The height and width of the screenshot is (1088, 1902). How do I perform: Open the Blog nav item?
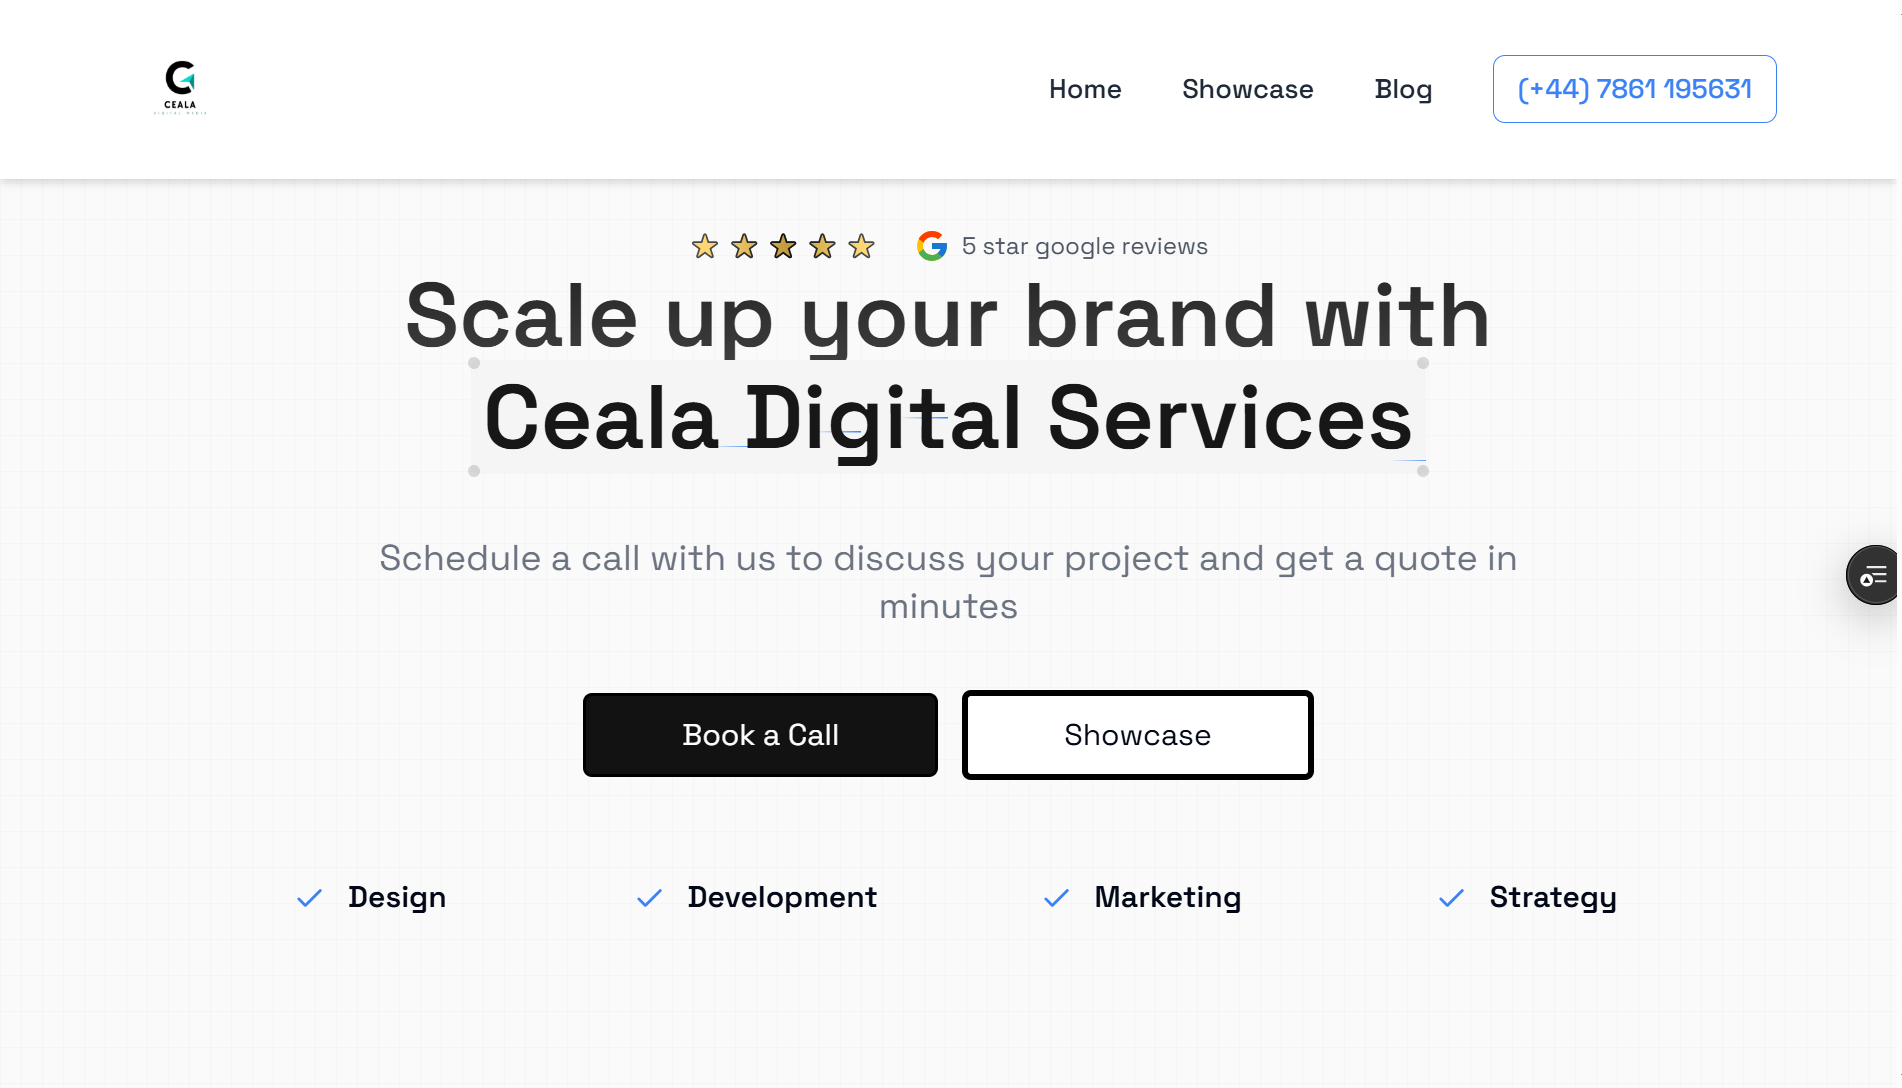(x=1403, y=89)
